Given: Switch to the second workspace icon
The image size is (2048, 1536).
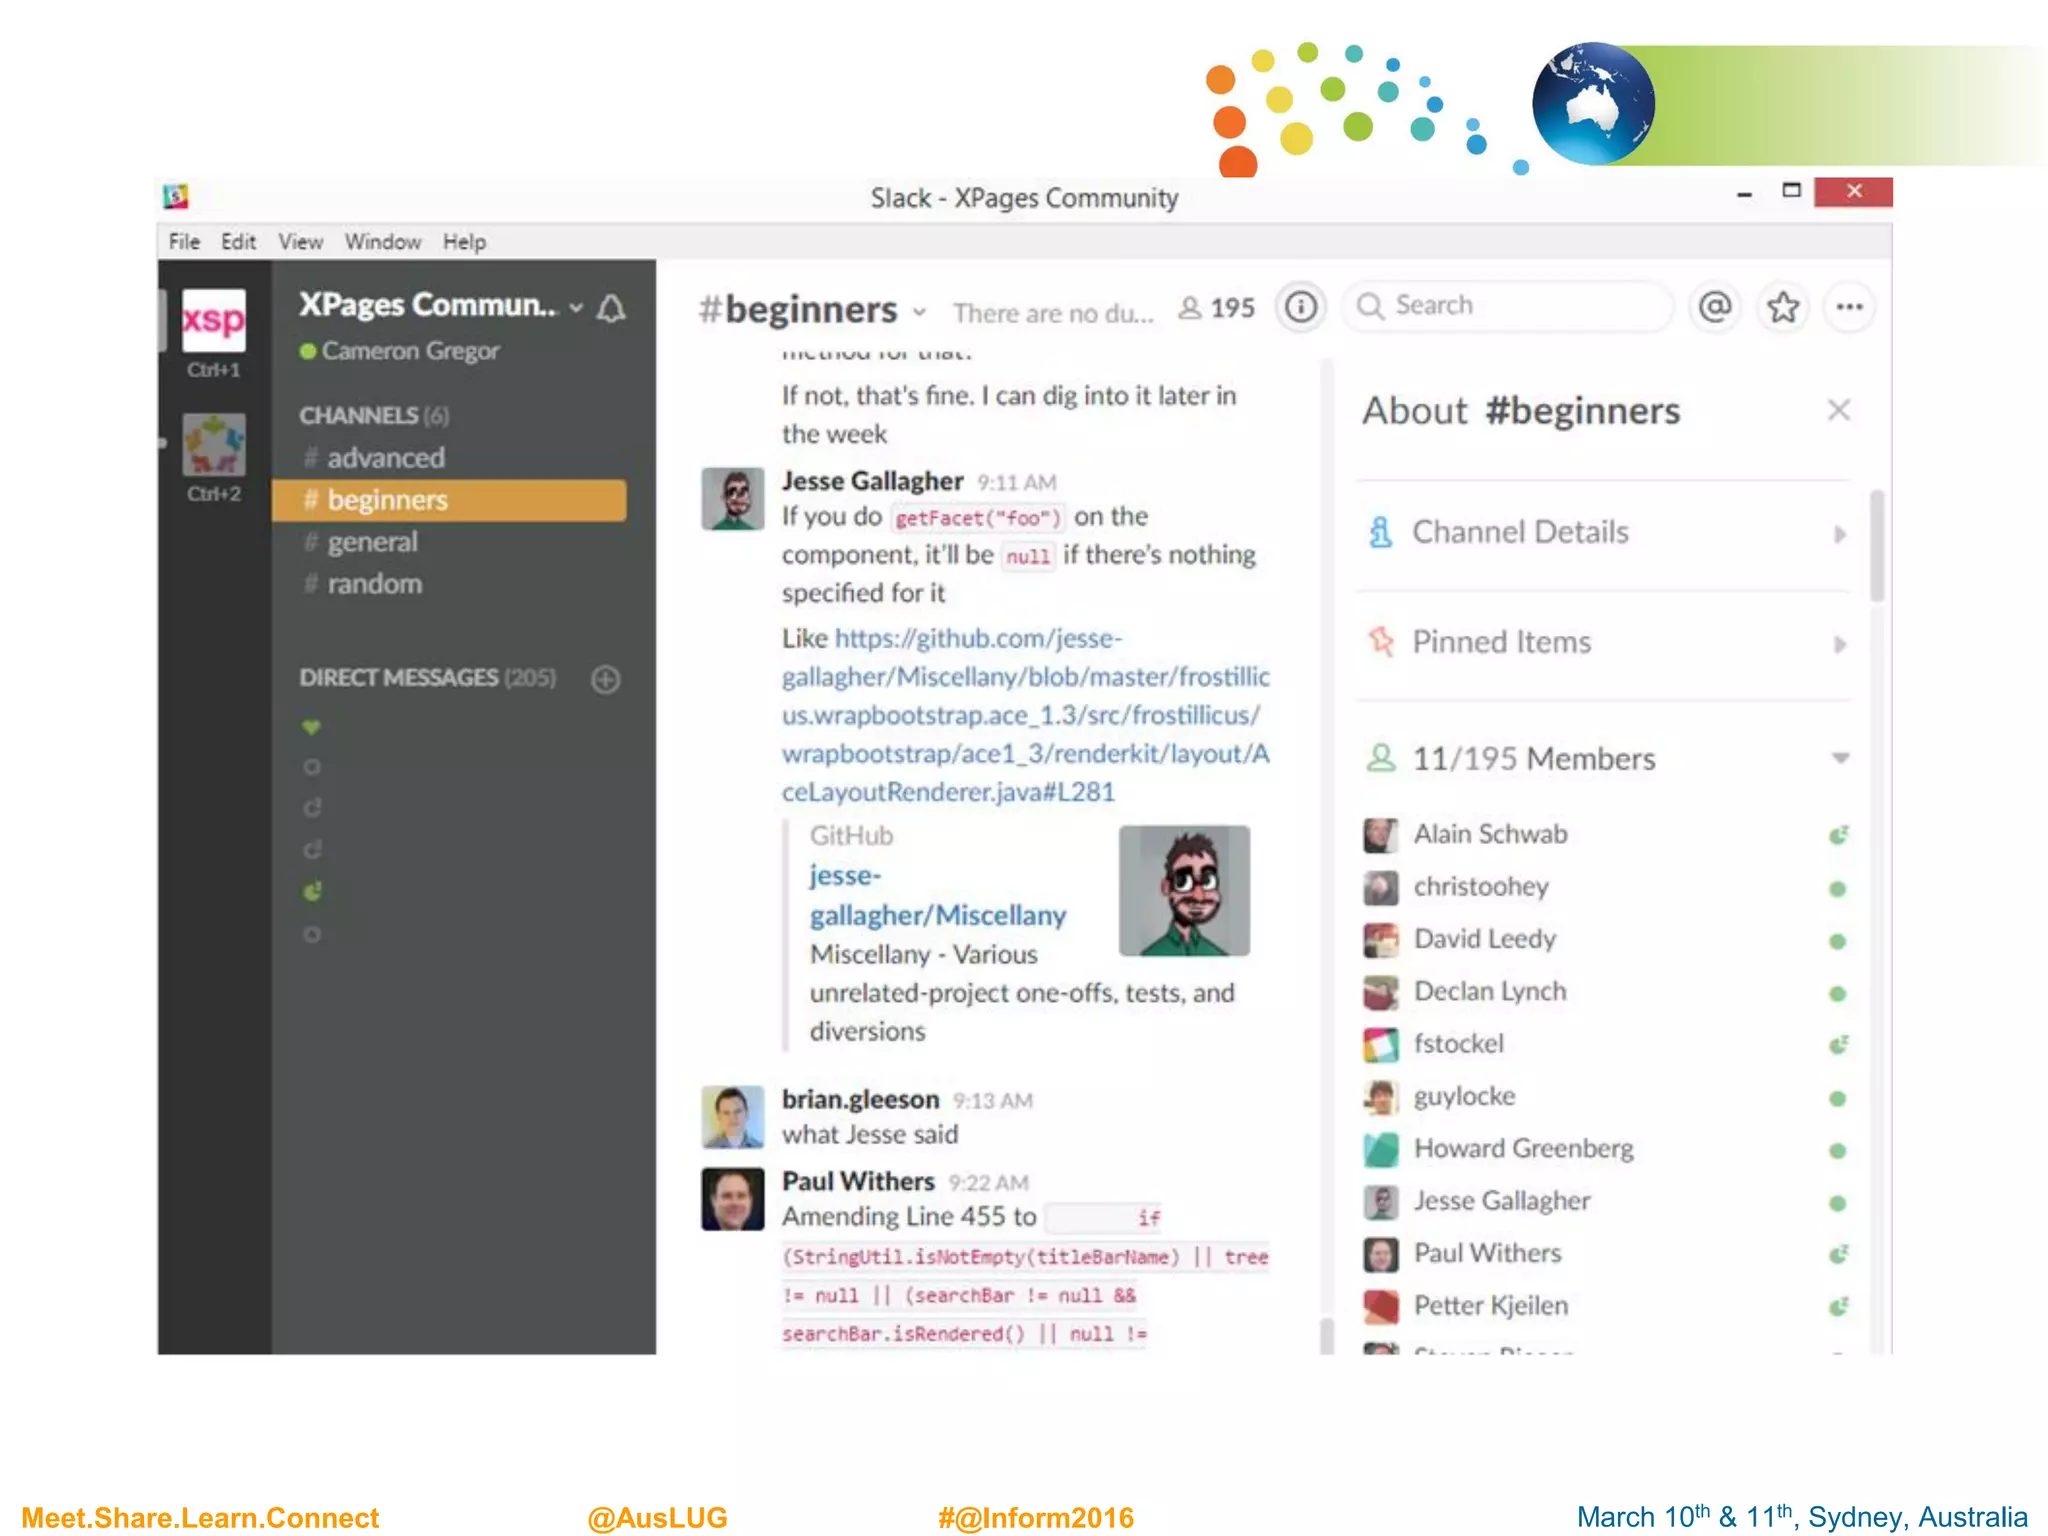Looking at the screenshot, I should tap(213, 445).
